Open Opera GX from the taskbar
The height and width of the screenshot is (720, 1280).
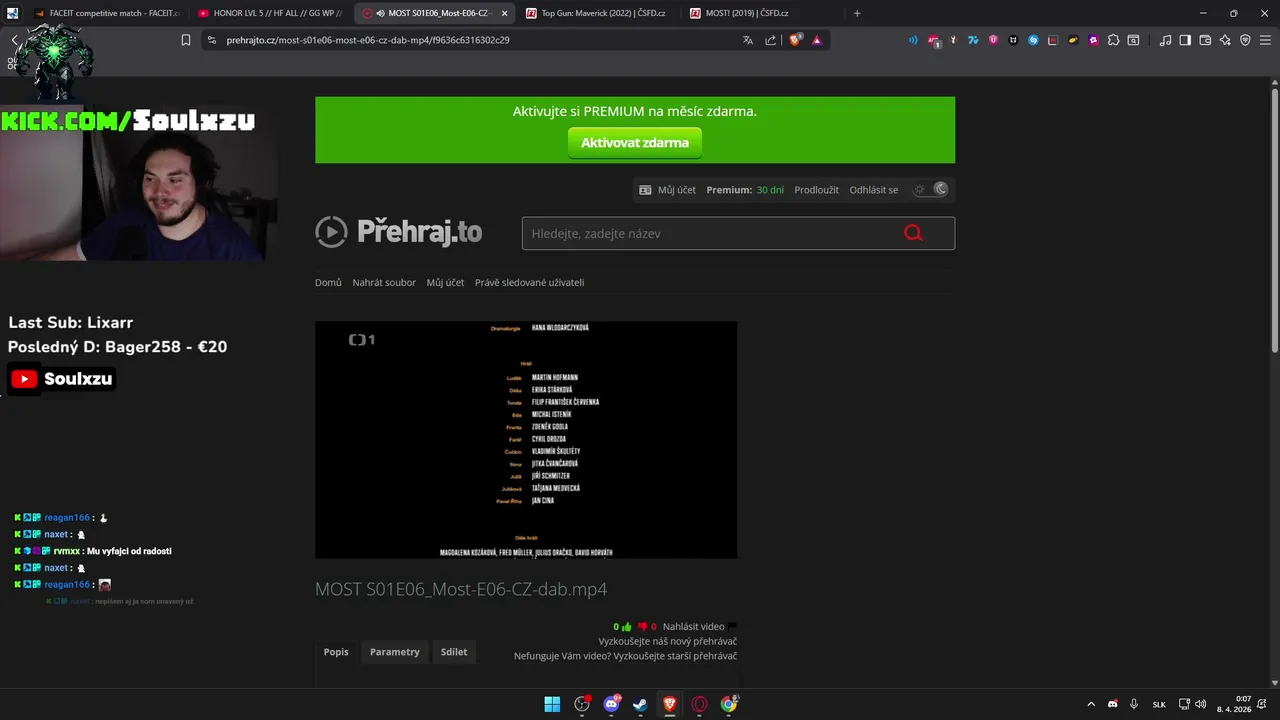699,704
